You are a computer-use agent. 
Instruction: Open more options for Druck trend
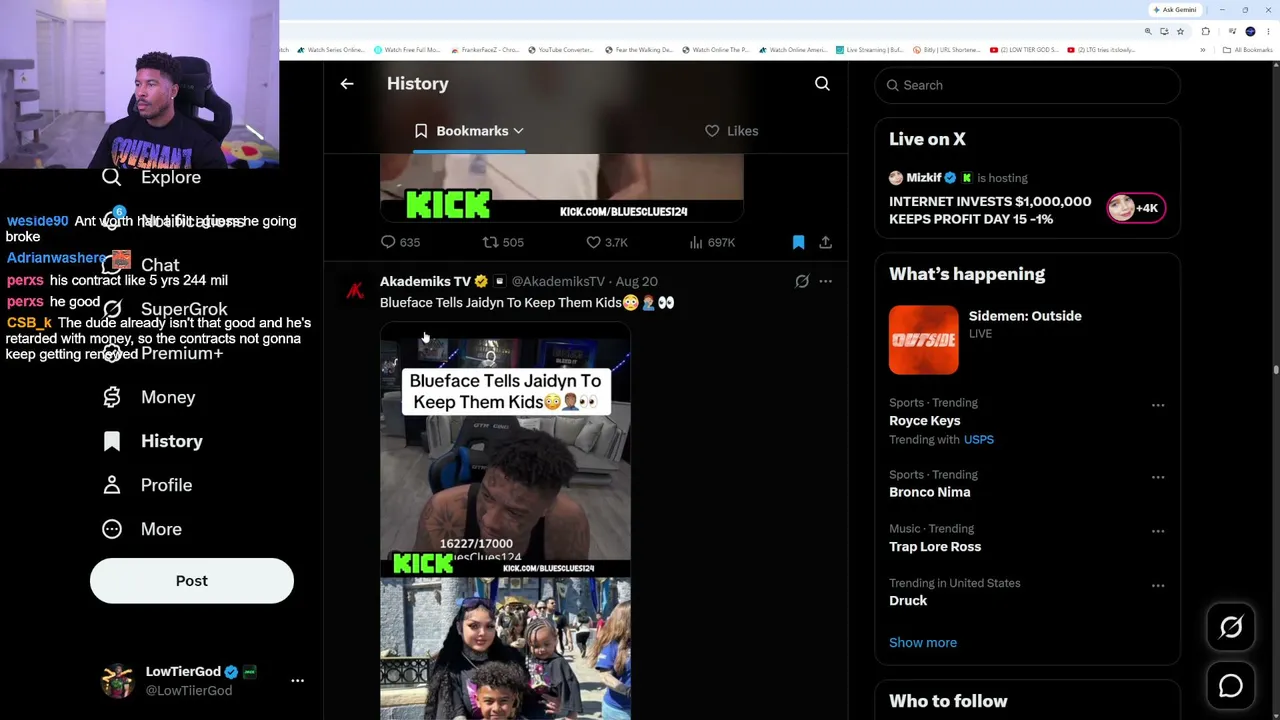[1158, 585]
